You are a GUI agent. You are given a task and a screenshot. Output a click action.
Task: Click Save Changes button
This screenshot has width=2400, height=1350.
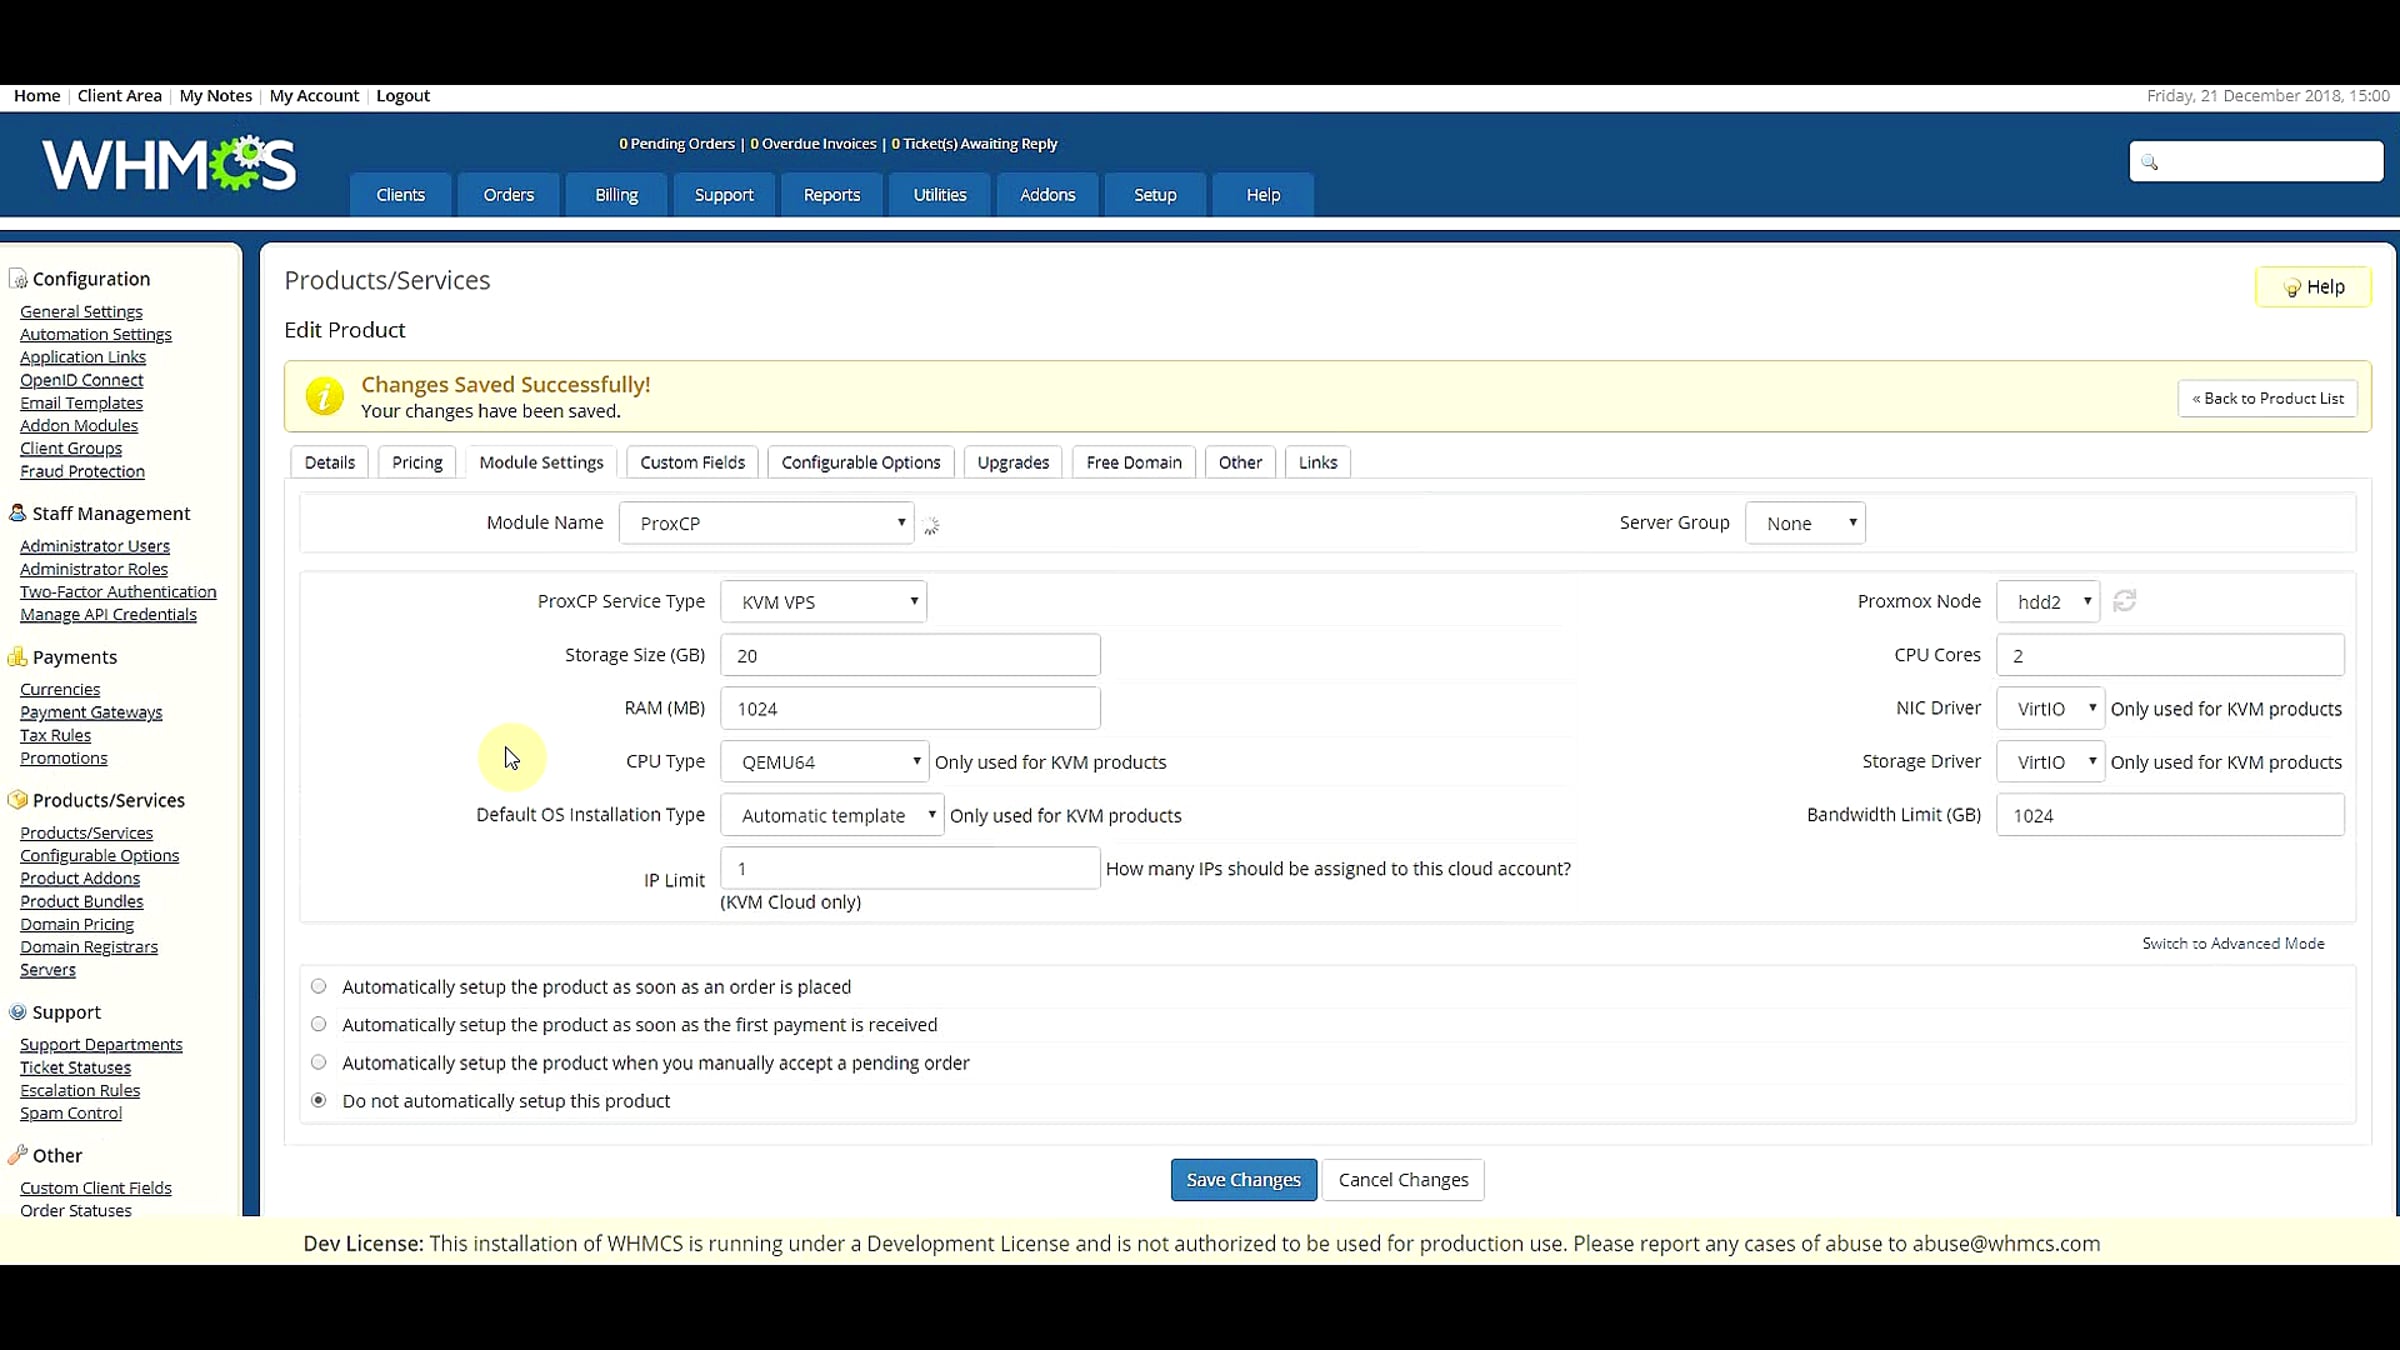[x=1244, y=1180]
